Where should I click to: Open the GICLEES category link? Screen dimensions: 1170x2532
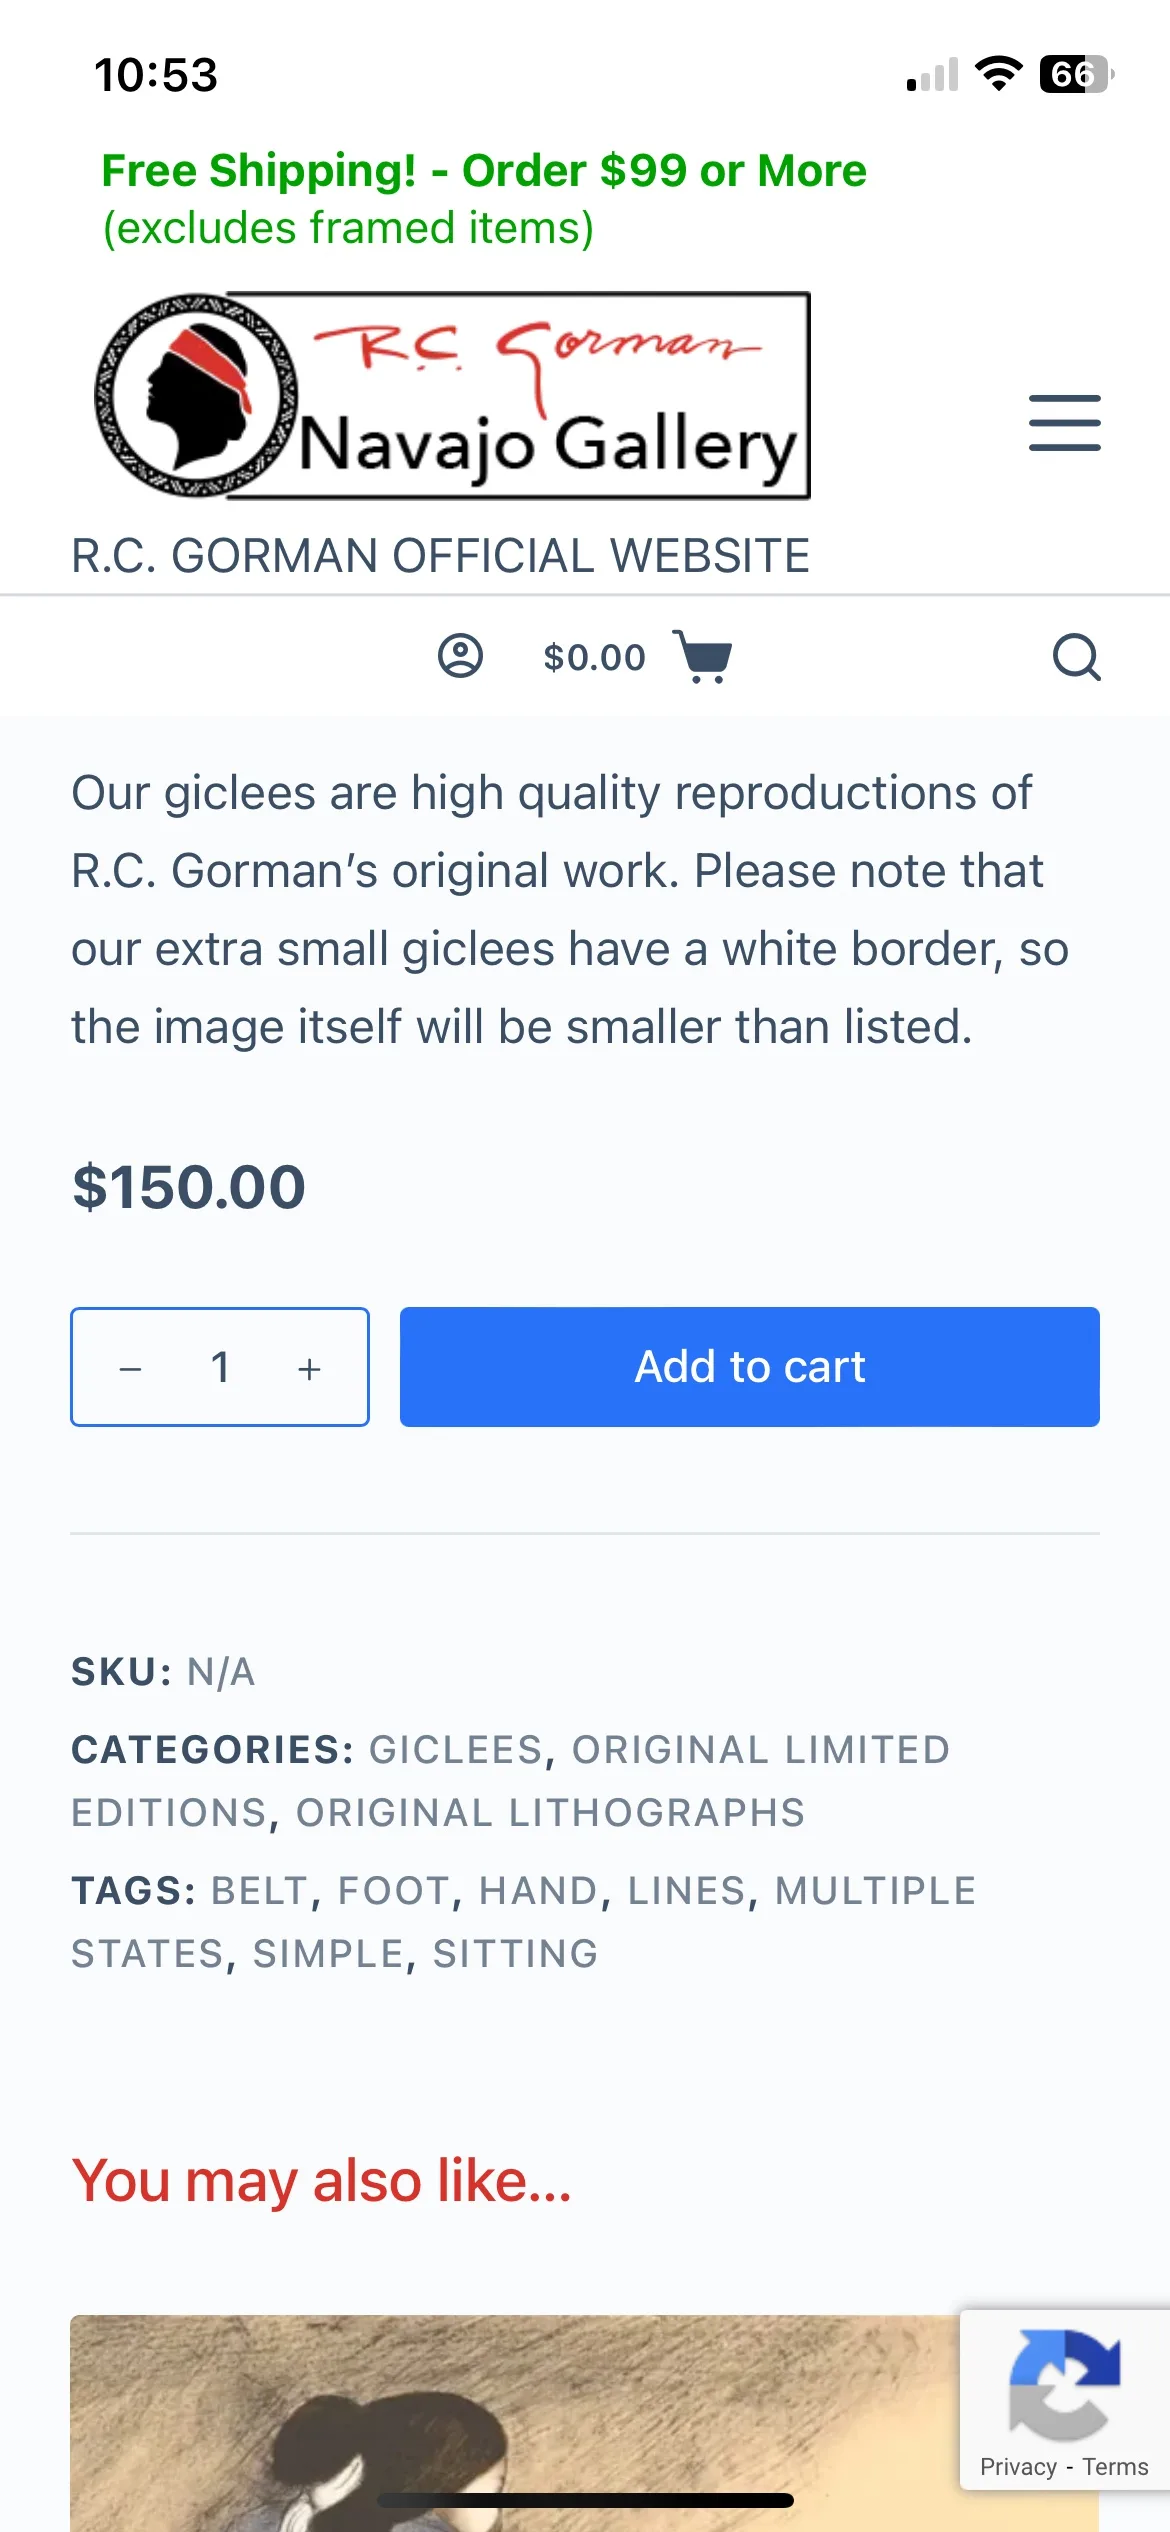pyautogui.click(x=458, y=1749)
